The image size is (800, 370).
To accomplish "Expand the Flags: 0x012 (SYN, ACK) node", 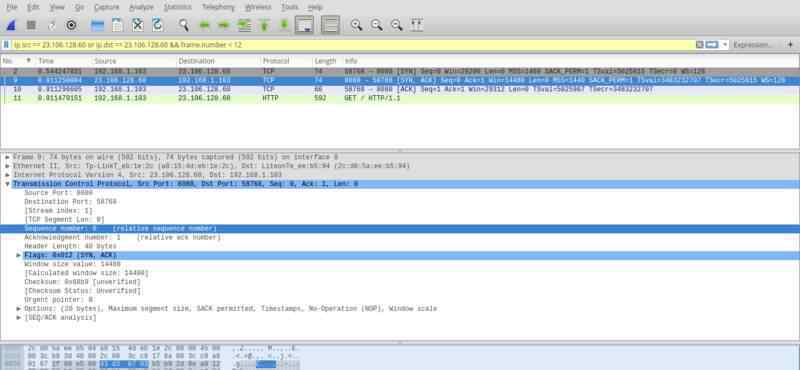I will point(19,255).
